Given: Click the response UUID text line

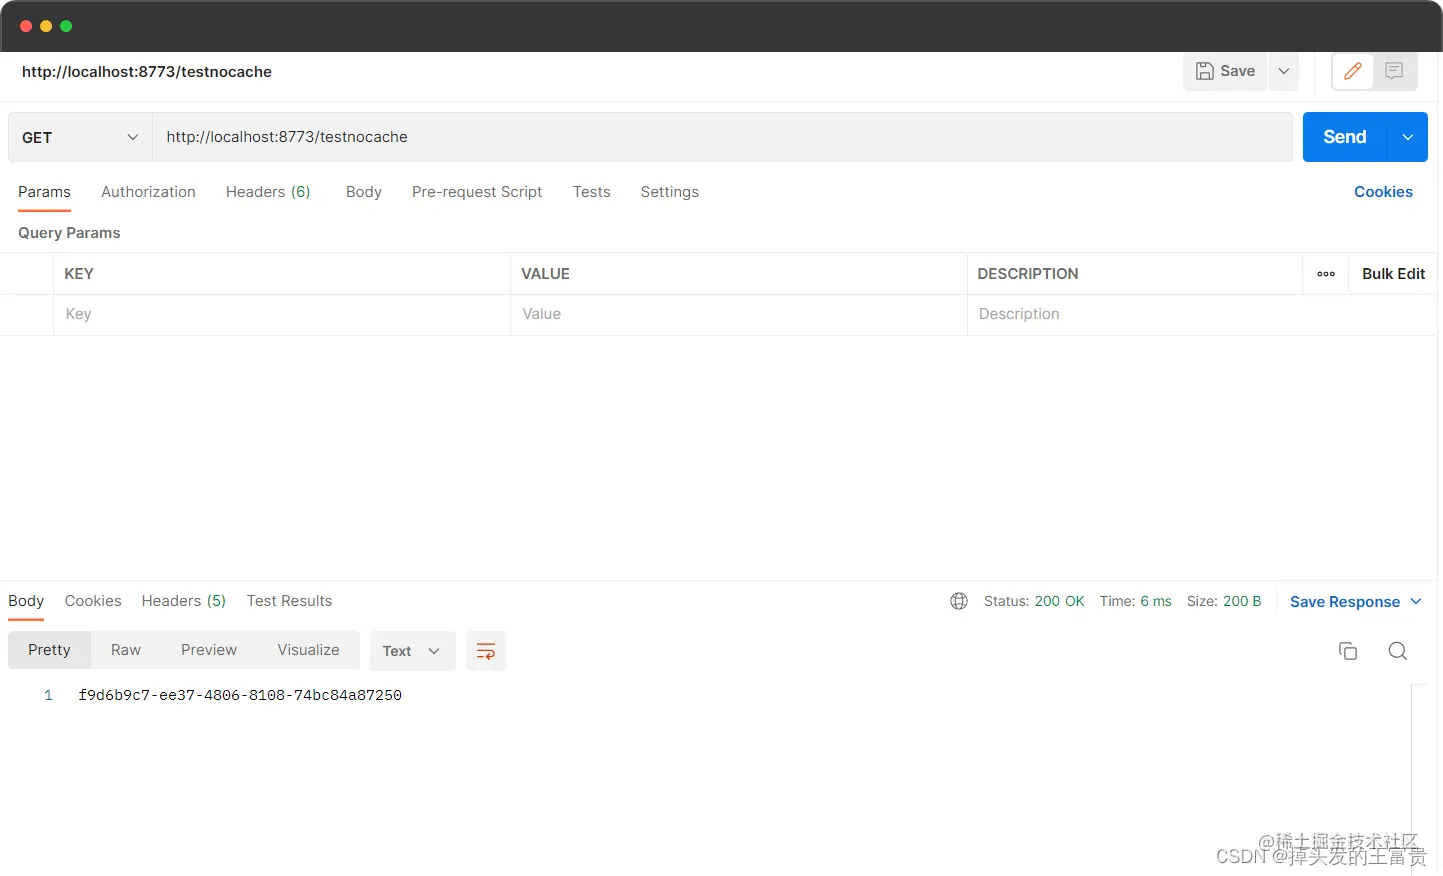Looking at the screenshot, I should click(240, 695).
